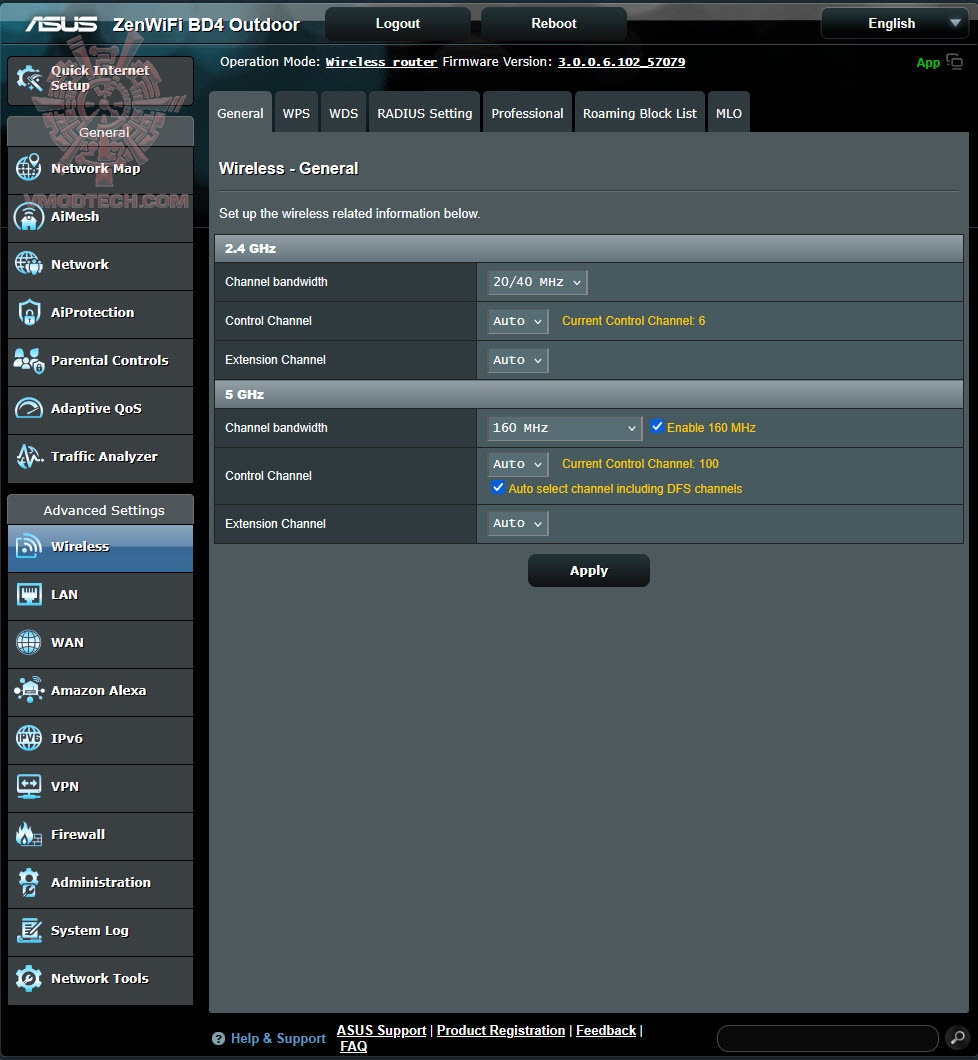The width and height of the screenshot is (978, 1060).
Task: Click the IPv6 icon
Action: (x=28, y=738)
